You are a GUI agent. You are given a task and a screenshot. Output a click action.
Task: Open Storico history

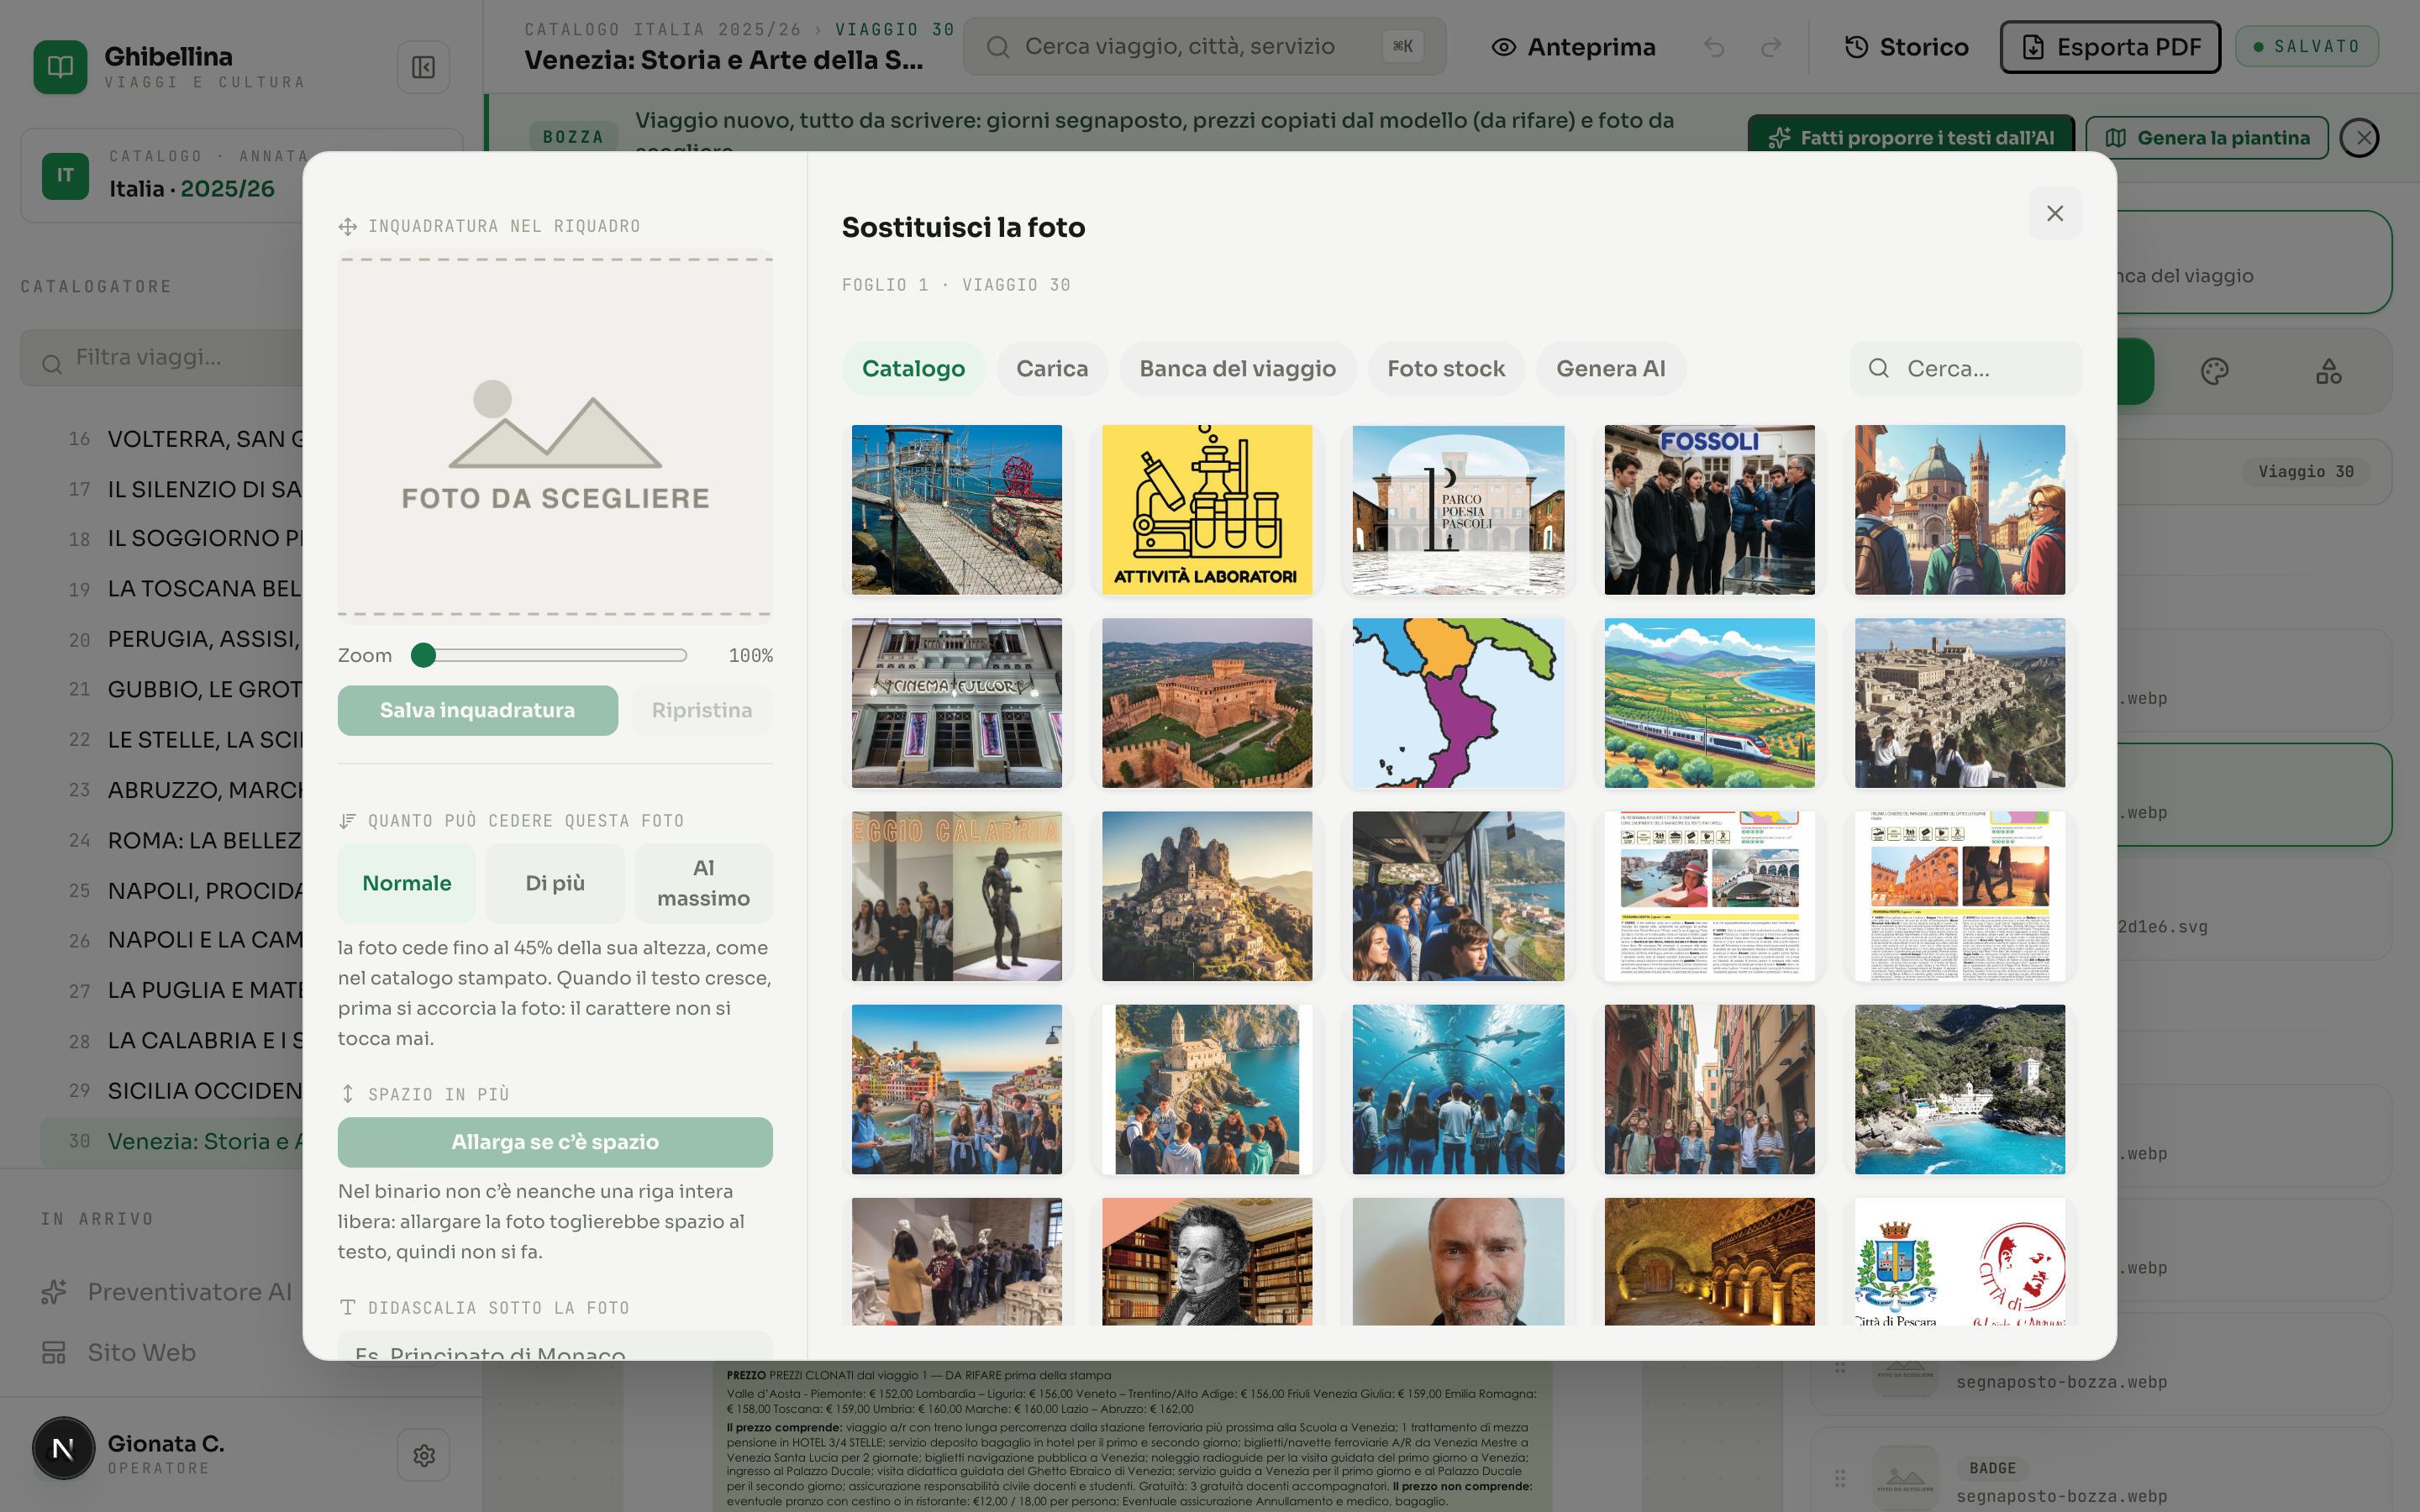coord(1906,47)
